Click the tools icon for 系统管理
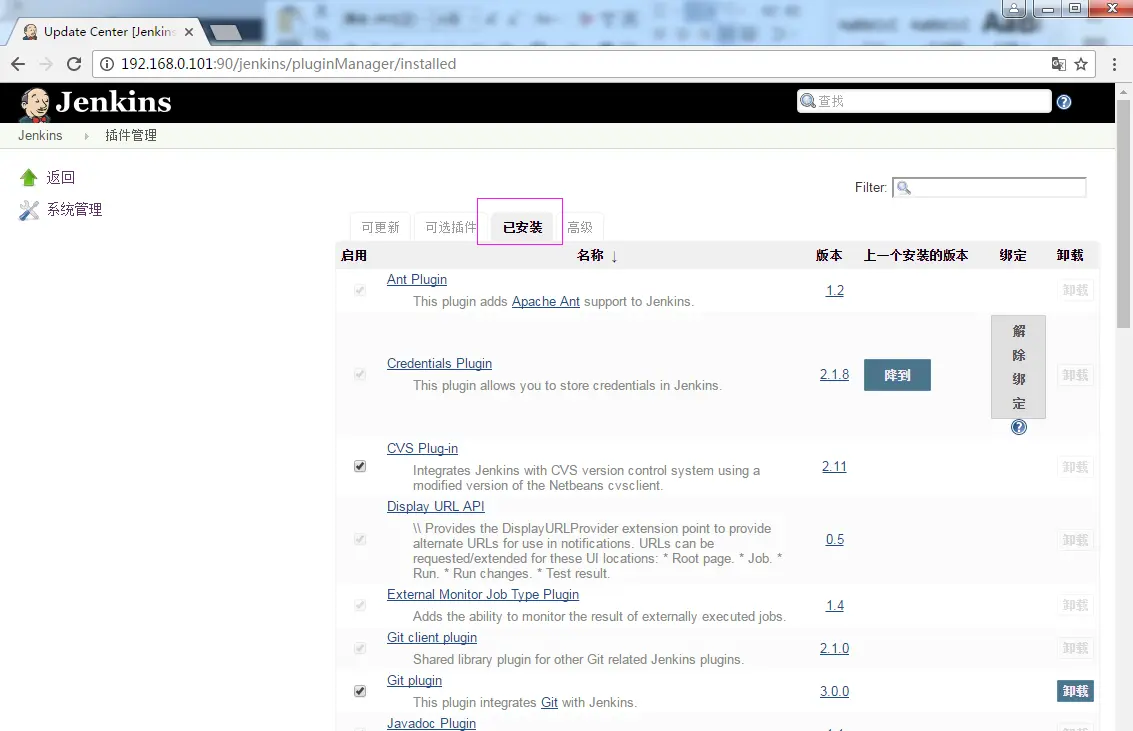Screen dimensions: 1133x731 (x=29, y=210)
